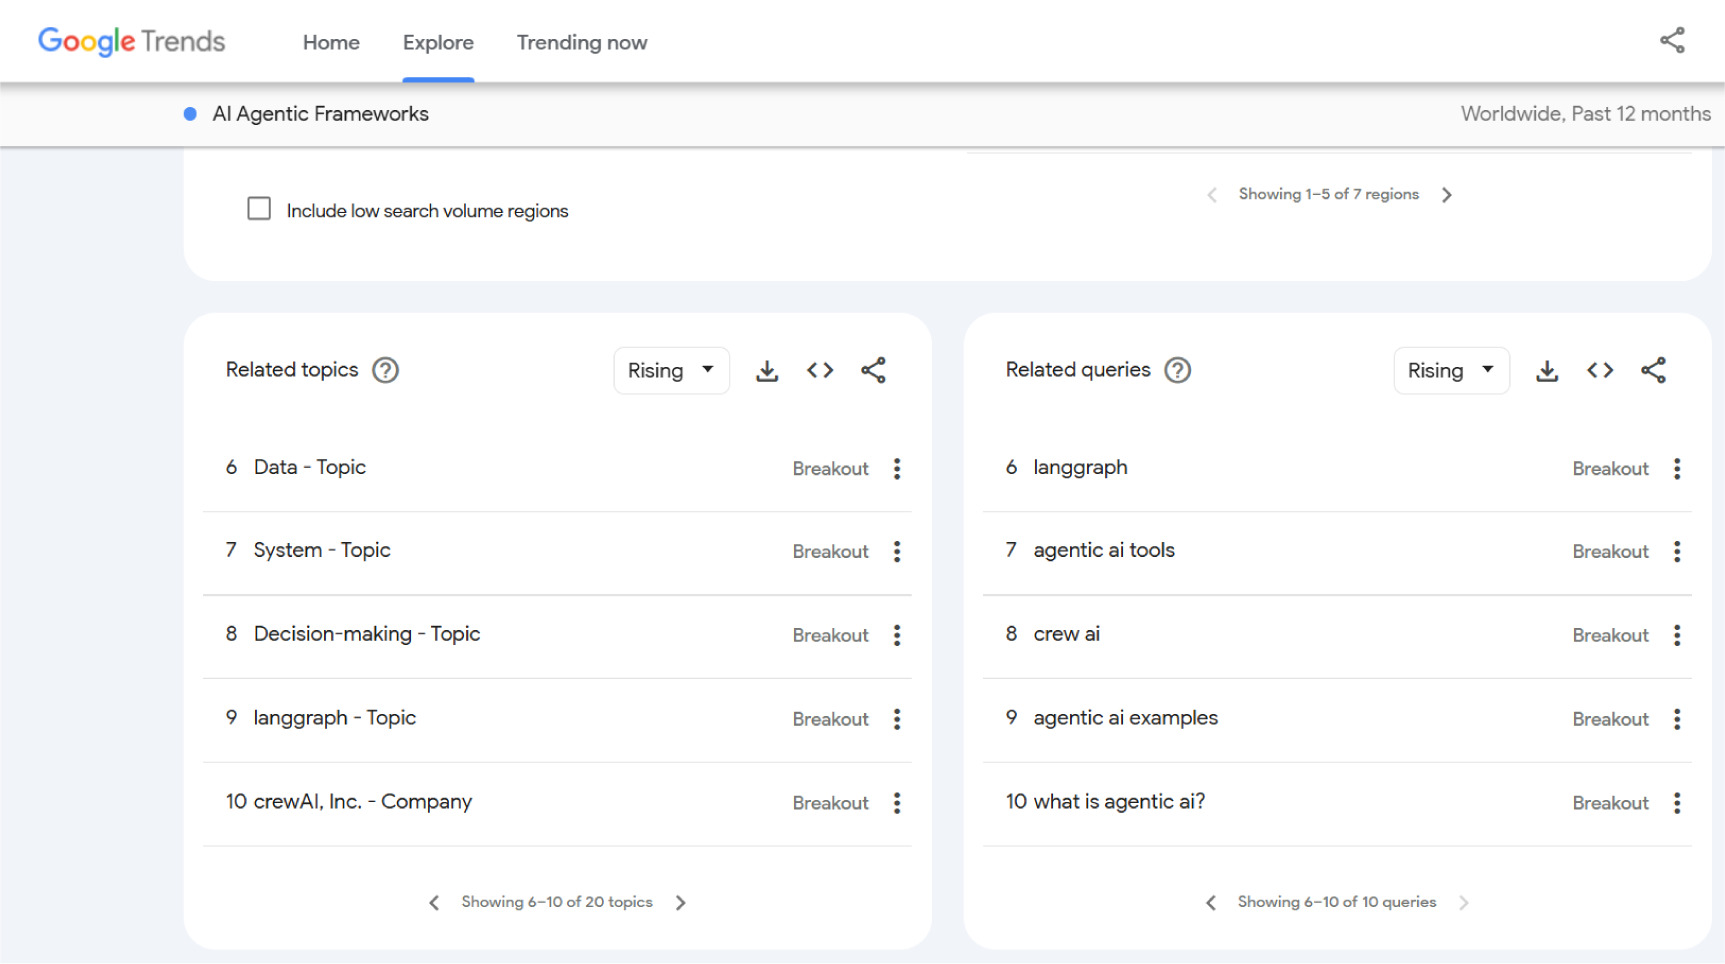1725x964 pixels.
Task: Open Rising dropdown in Related queries
Action: tap(1451, 371)
